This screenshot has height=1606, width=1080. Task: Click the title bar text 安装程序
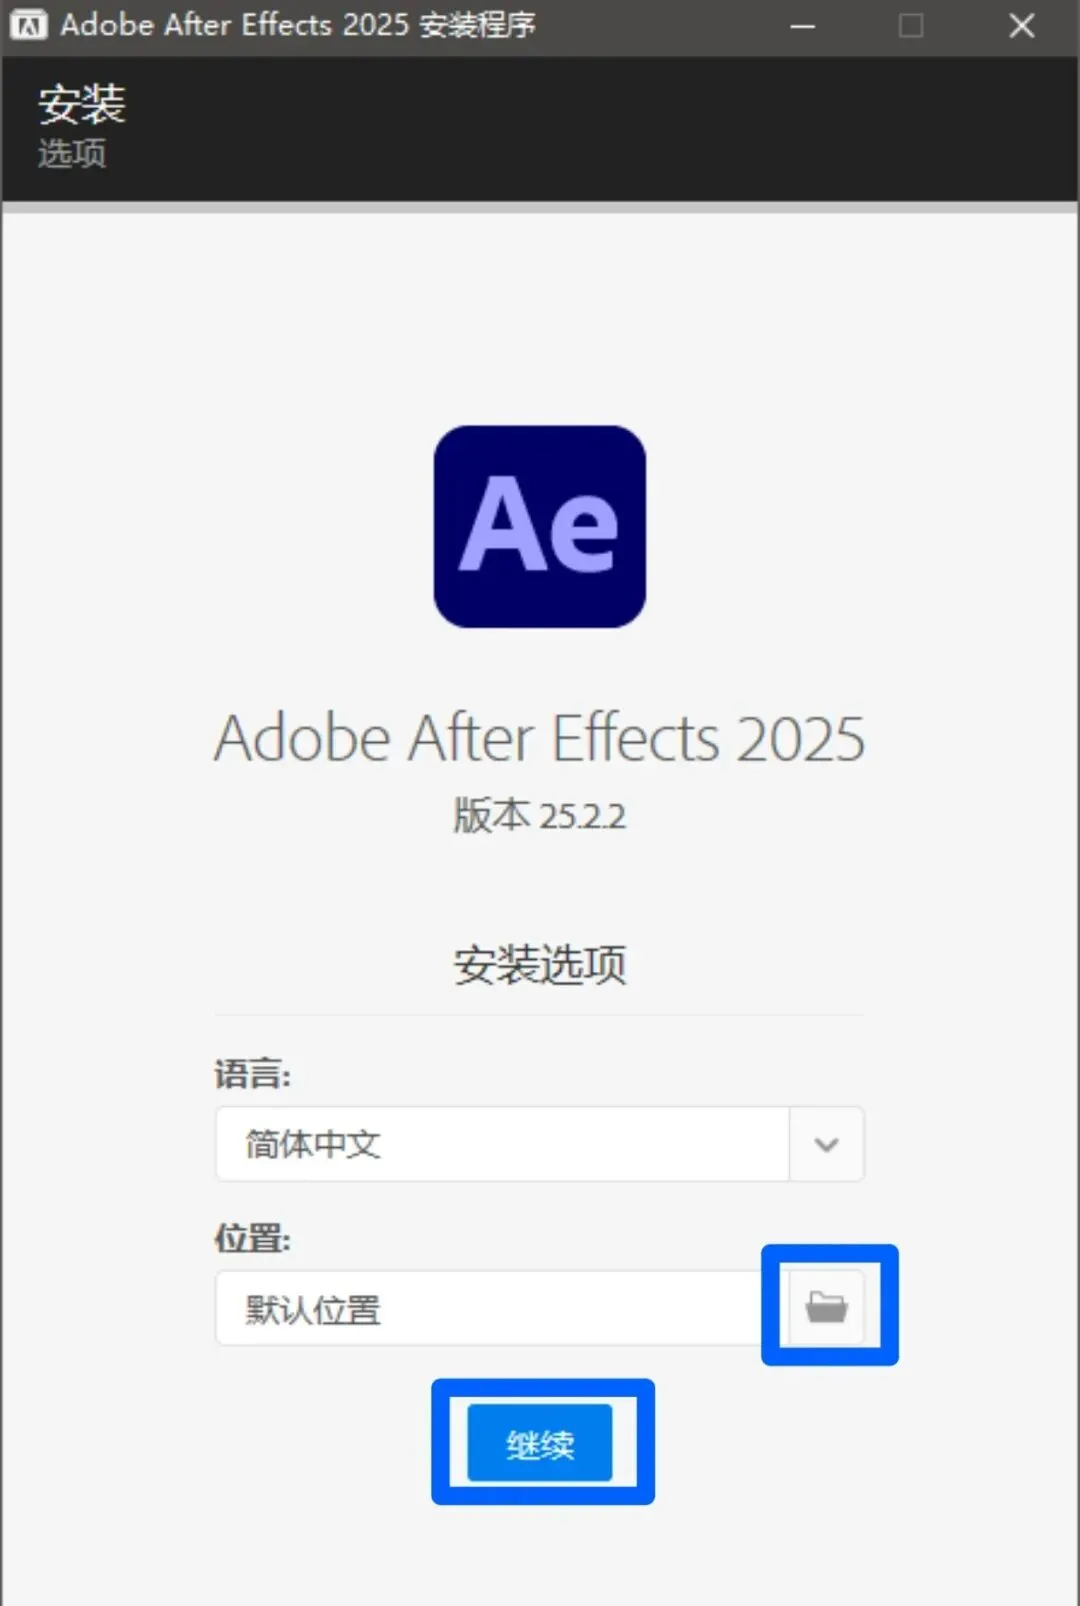coord(477,25)
